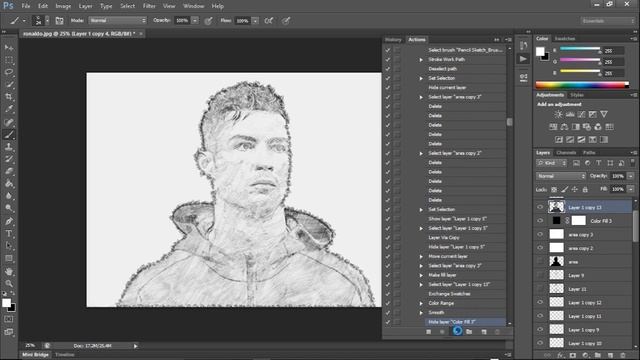Select the Clone Stamp tool
Image resolution: width=640 pixels, height=360 pixels.
(x=9, y=147)
